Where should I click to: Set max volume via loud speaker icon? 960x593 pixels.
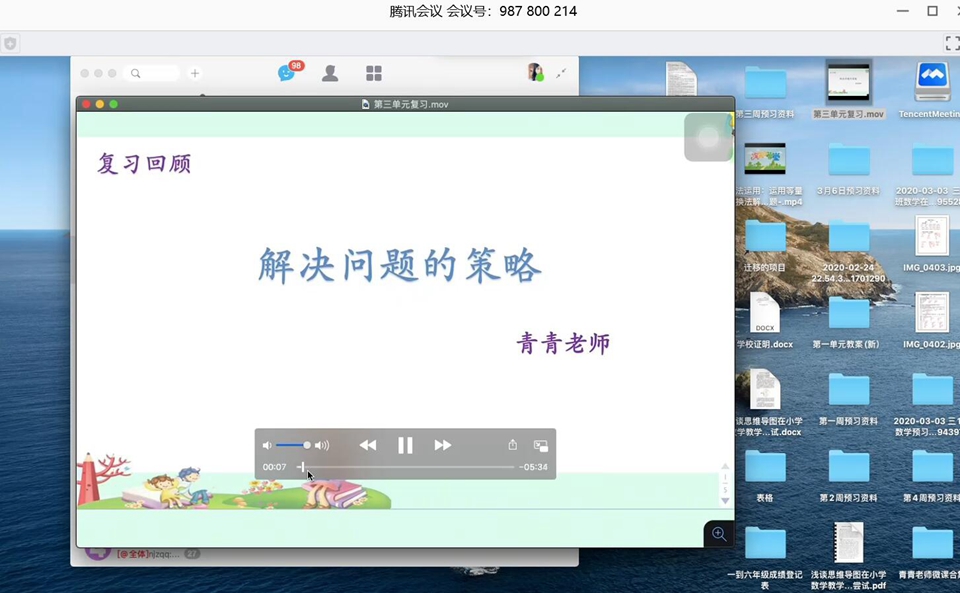tap(322, 445)
